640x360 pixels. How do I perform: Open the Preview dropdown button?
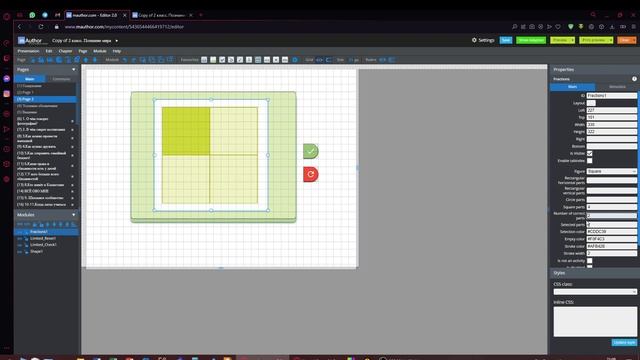562,40
